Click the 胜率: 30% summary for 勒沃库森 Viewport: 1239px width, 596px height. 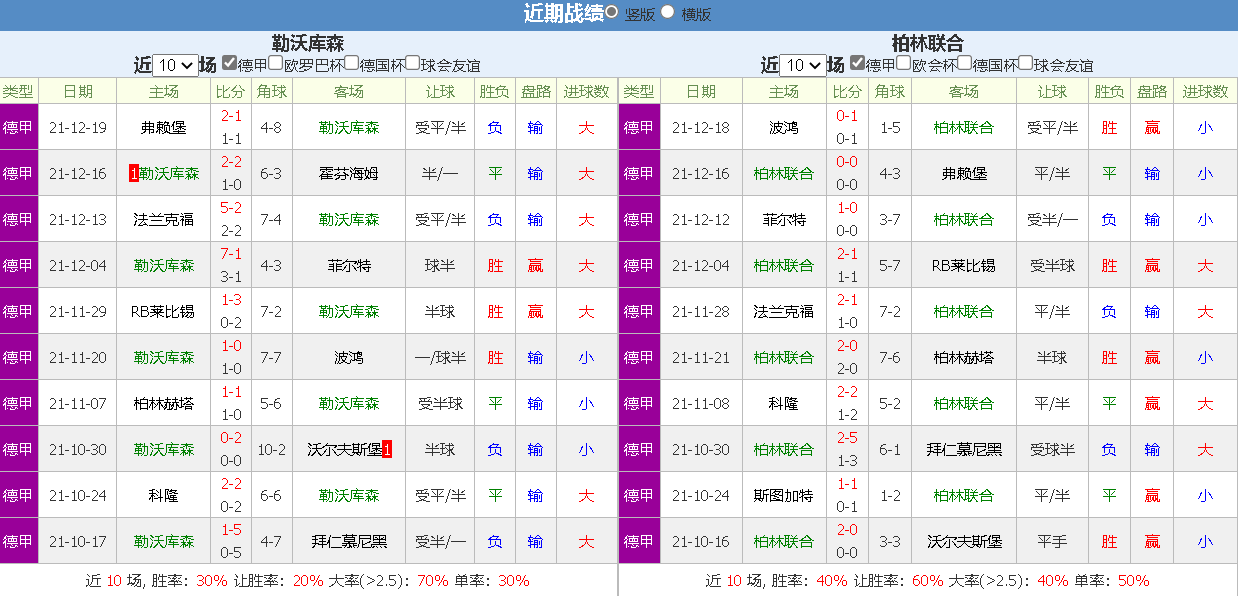[x=191, y=581]
